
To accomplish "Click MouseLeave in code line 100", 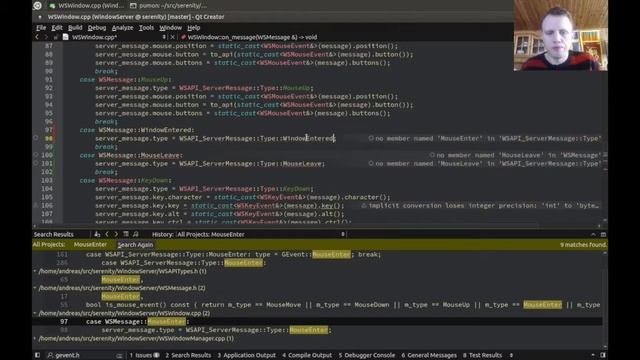I will tap(159, 155).
